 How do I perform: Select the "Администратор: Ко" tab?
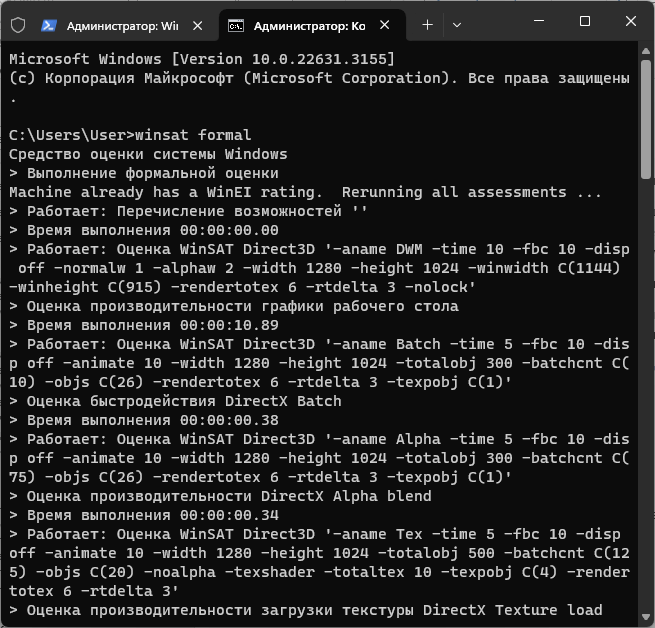coord(310,24)
